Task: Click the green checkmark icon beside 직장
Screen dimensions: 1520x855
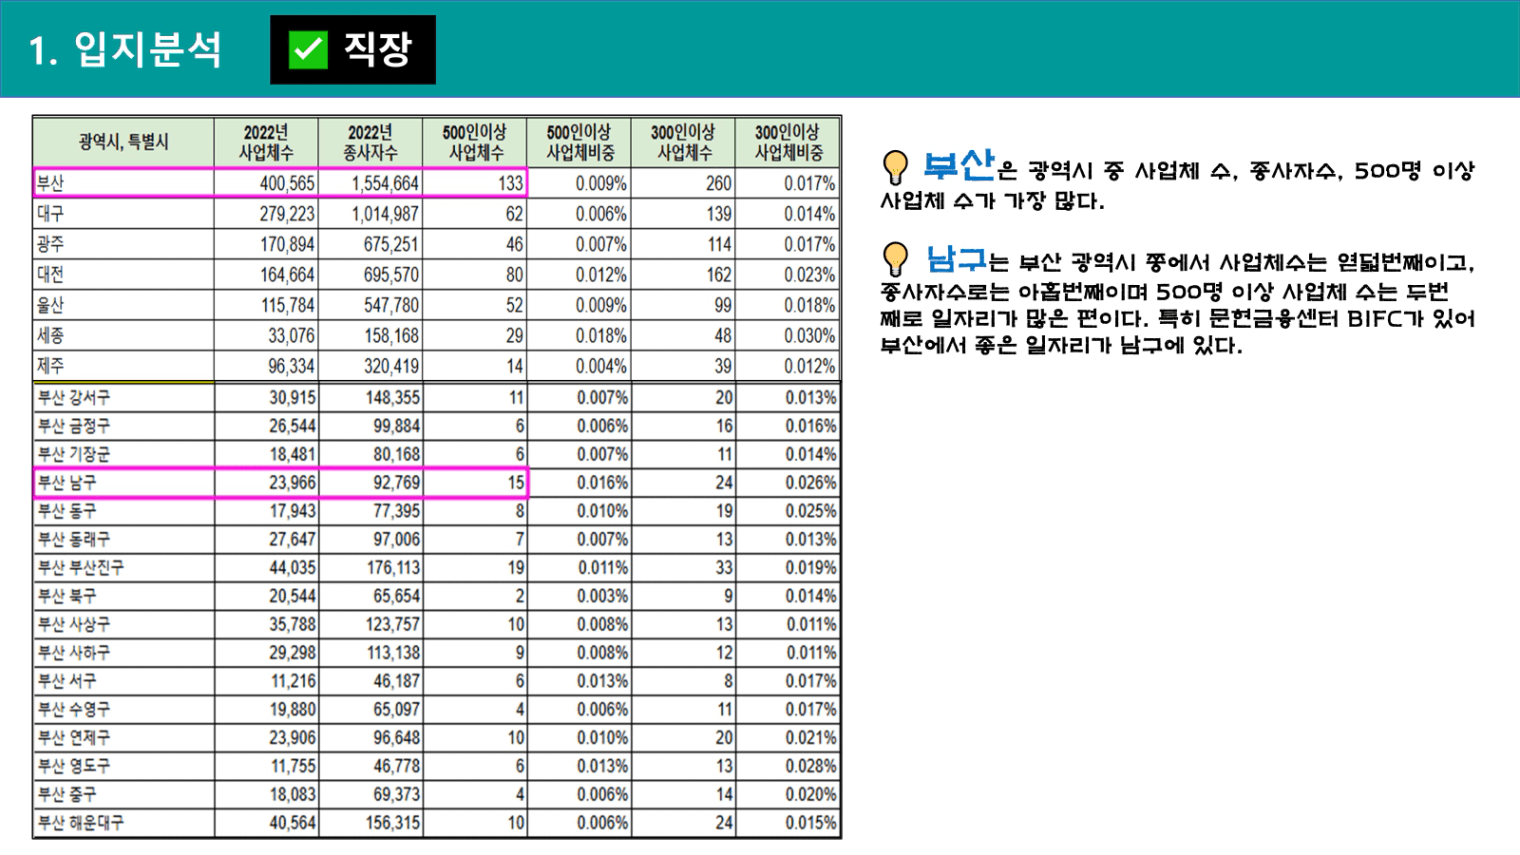Action: click(308, 49)
